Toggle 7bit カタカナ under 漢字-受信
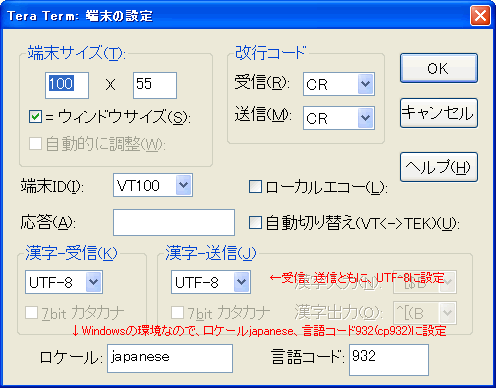 31,313
